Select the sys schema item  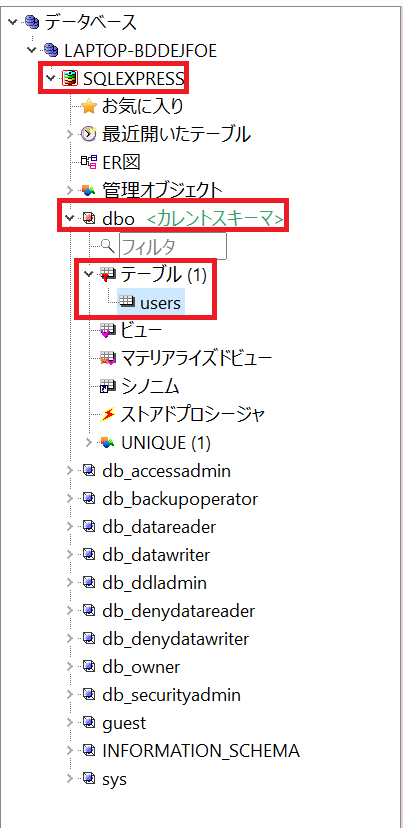tap(115, 778)
